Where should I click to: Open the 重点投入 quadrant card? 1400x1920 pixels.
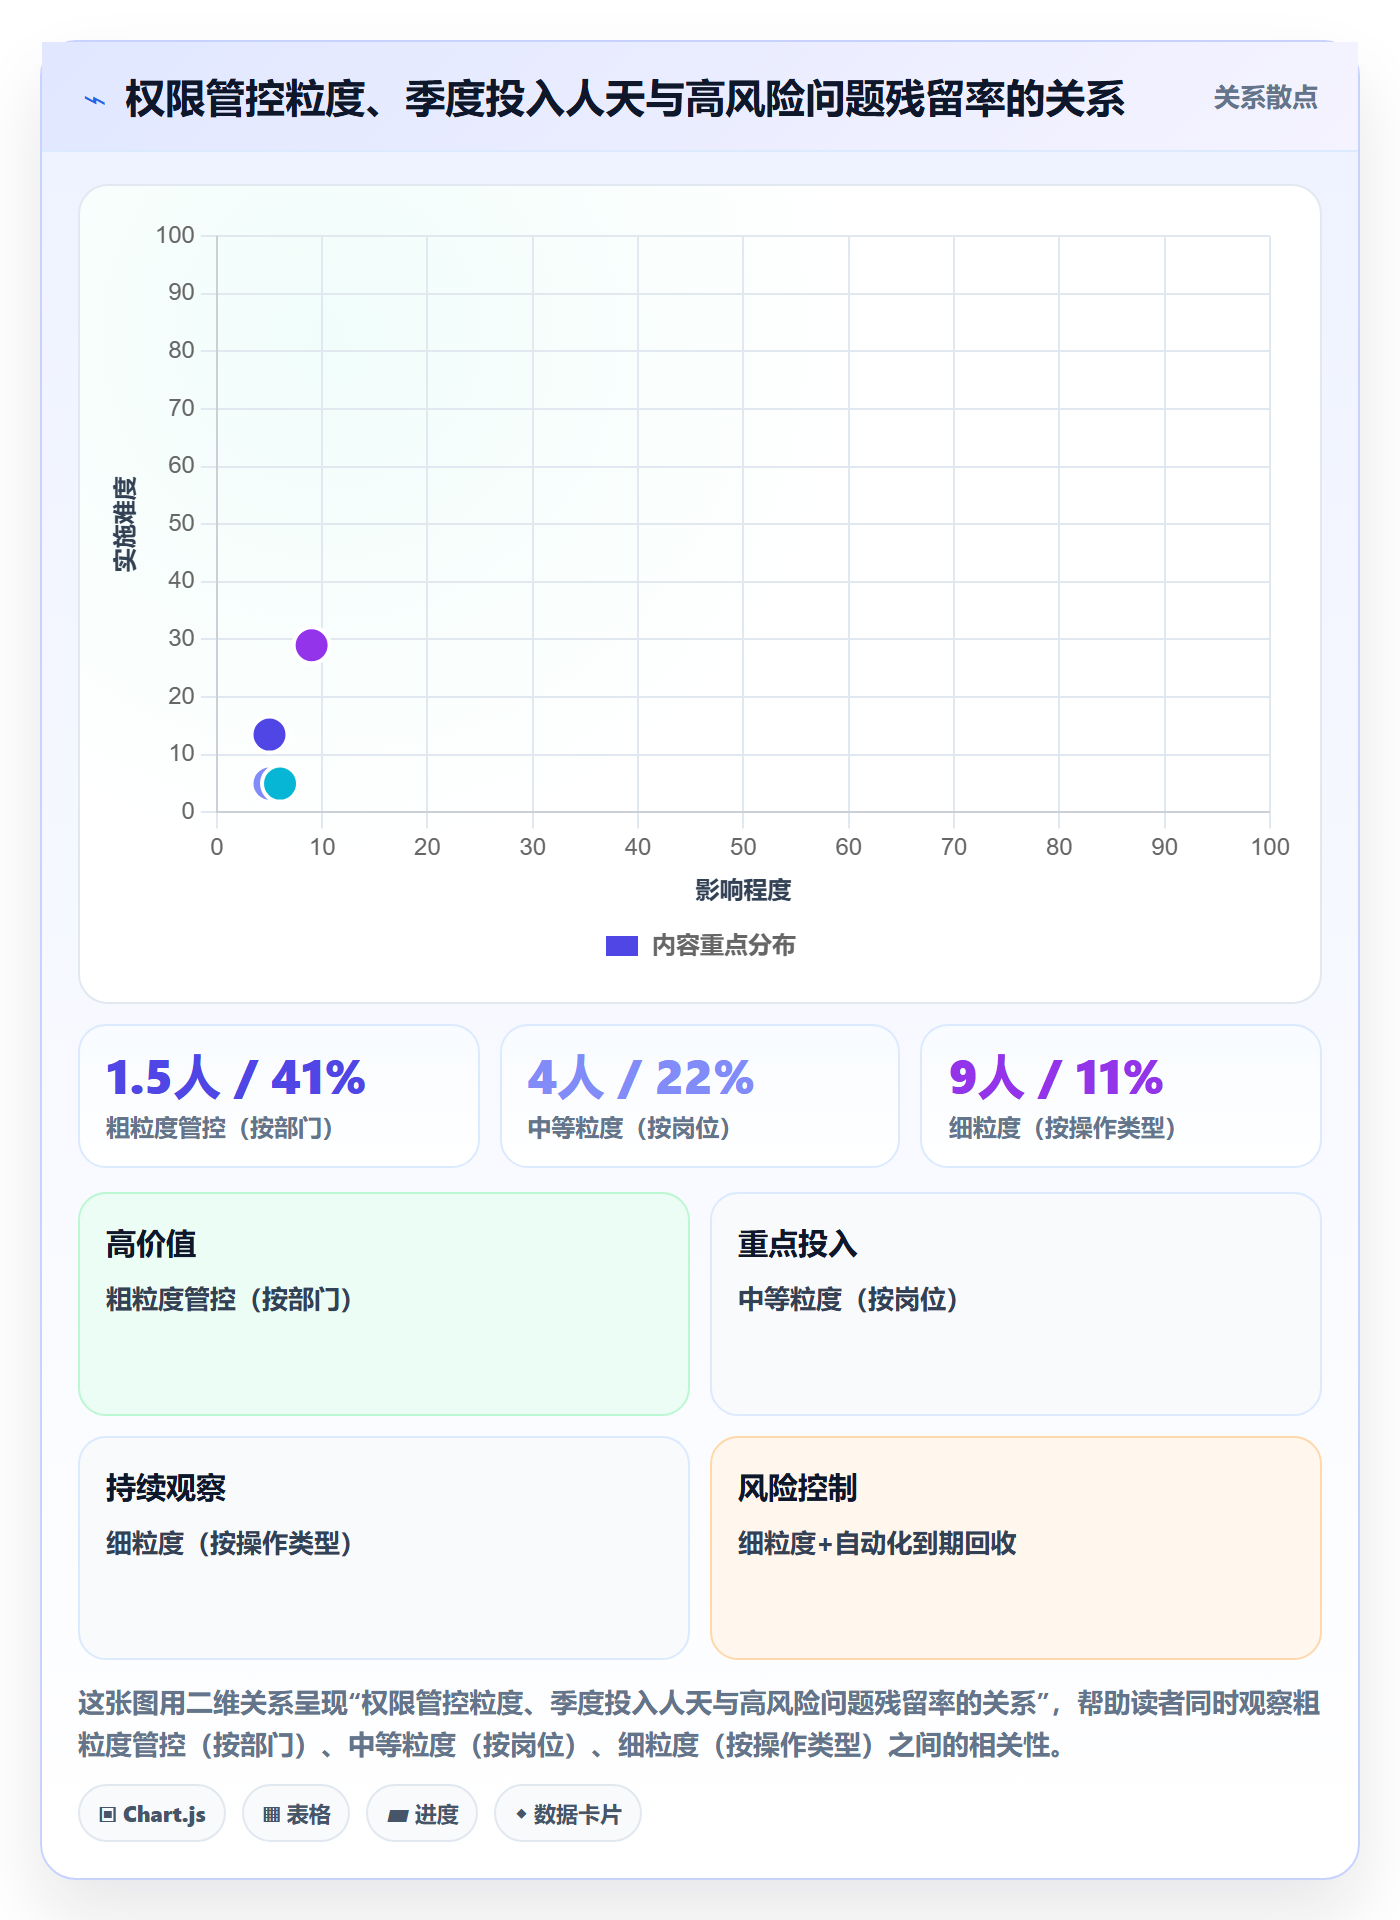coord(1015,1304)
